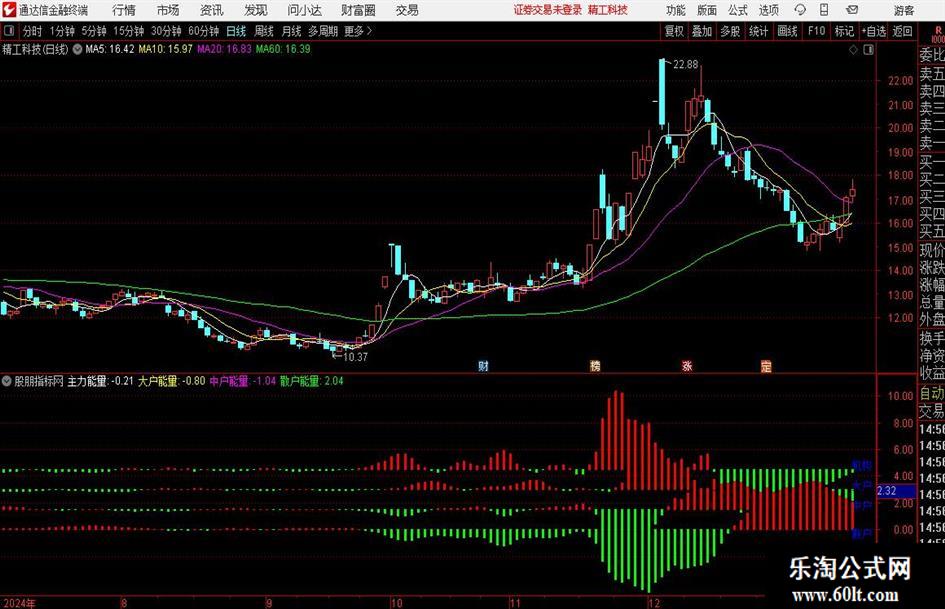The height and width of the screenshot is (609, 945).
Task: Switch to the 5分钟 period
Action: tap(94, 31)
